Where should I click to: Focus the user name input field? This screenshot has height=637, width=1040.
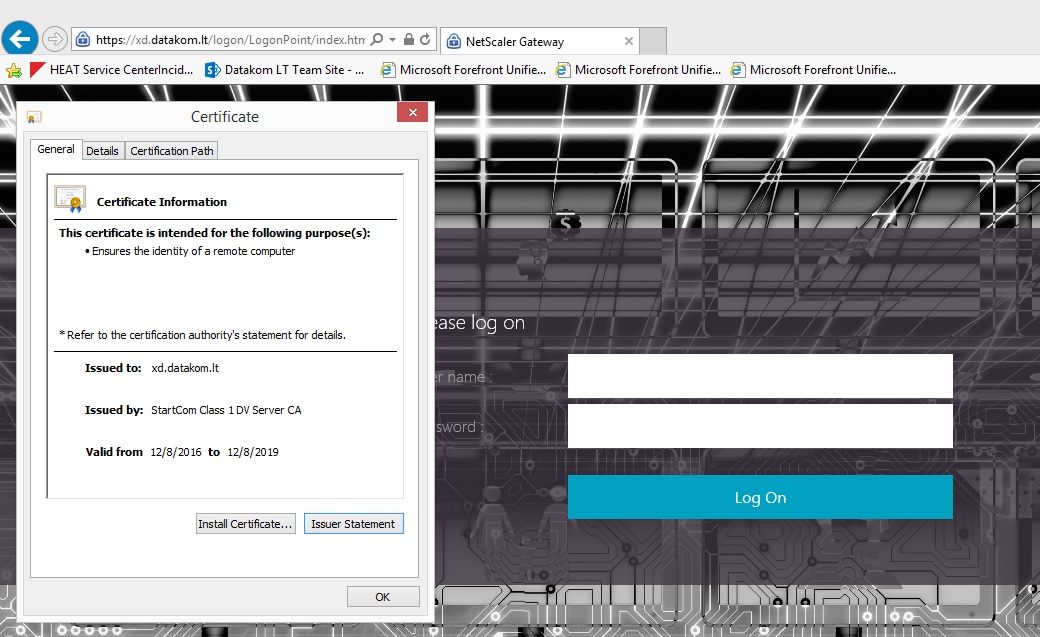[x=760, y=376]
